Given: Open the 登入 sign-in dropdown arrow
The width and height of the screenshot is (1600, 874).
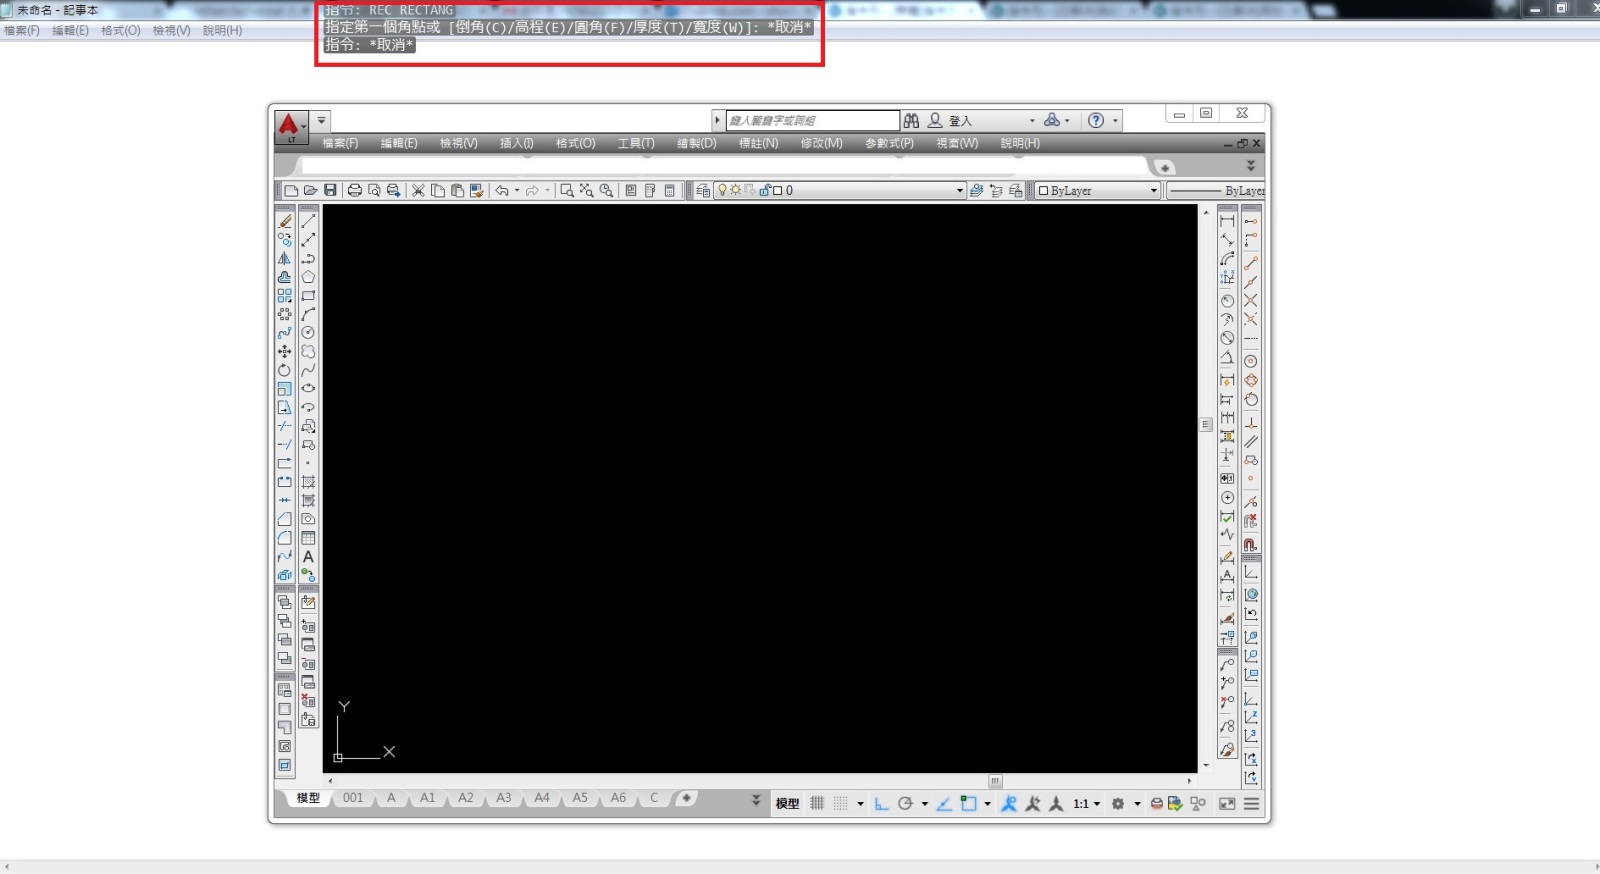Looking at the screenshot, I should pos(1032,121).
